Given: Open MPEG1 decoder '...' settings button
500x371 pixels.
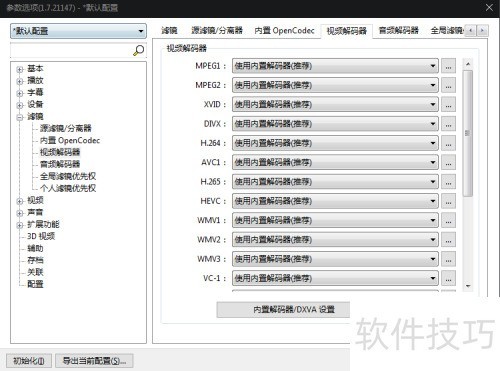Looking at the screenshot, I should 448,66.
